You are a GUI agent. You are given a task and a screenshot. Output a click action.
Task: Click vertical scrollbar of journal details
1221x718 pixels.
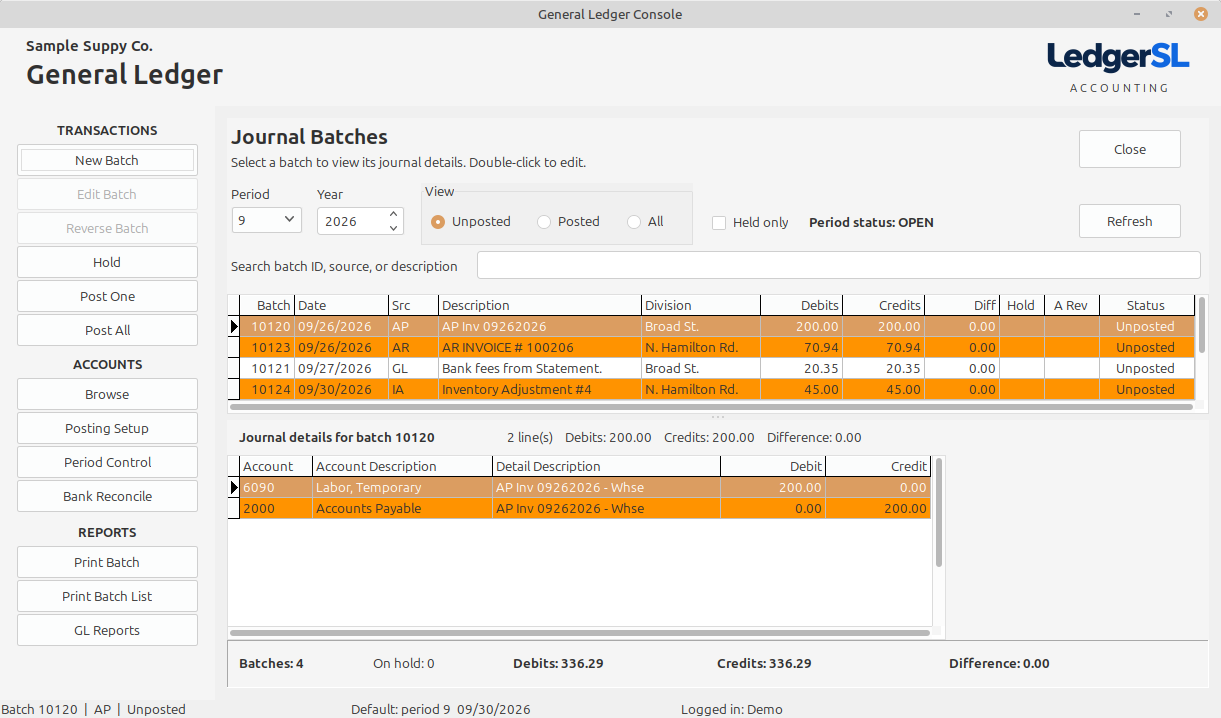939,512
